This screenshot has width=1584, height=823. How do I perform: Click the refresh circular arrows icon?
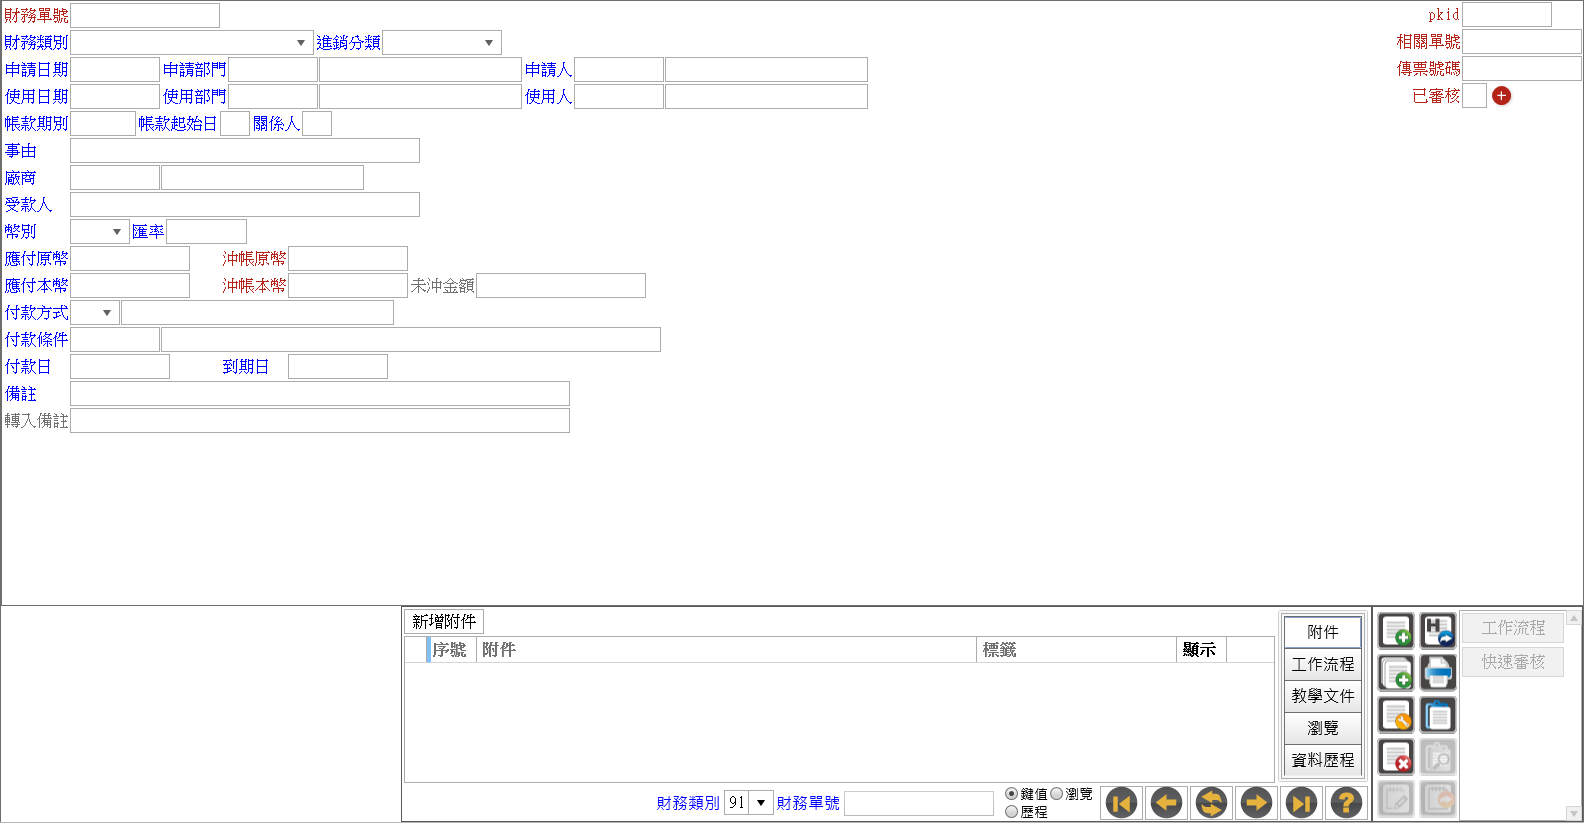(1211, 802)
